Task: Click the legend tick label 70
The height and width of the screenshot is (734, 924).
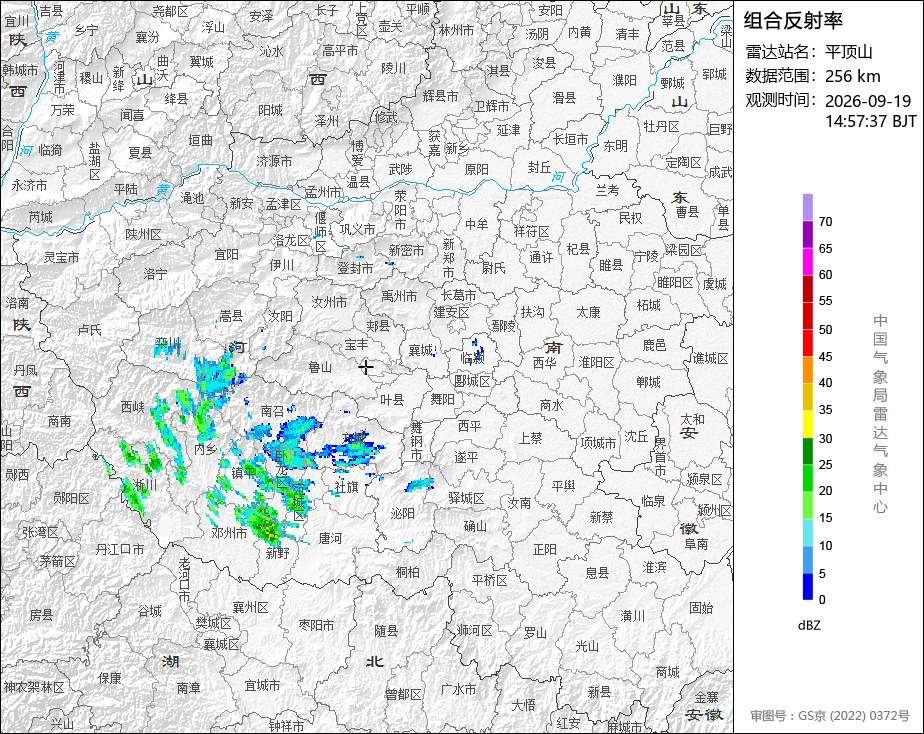Action: (x=826, y=221)
